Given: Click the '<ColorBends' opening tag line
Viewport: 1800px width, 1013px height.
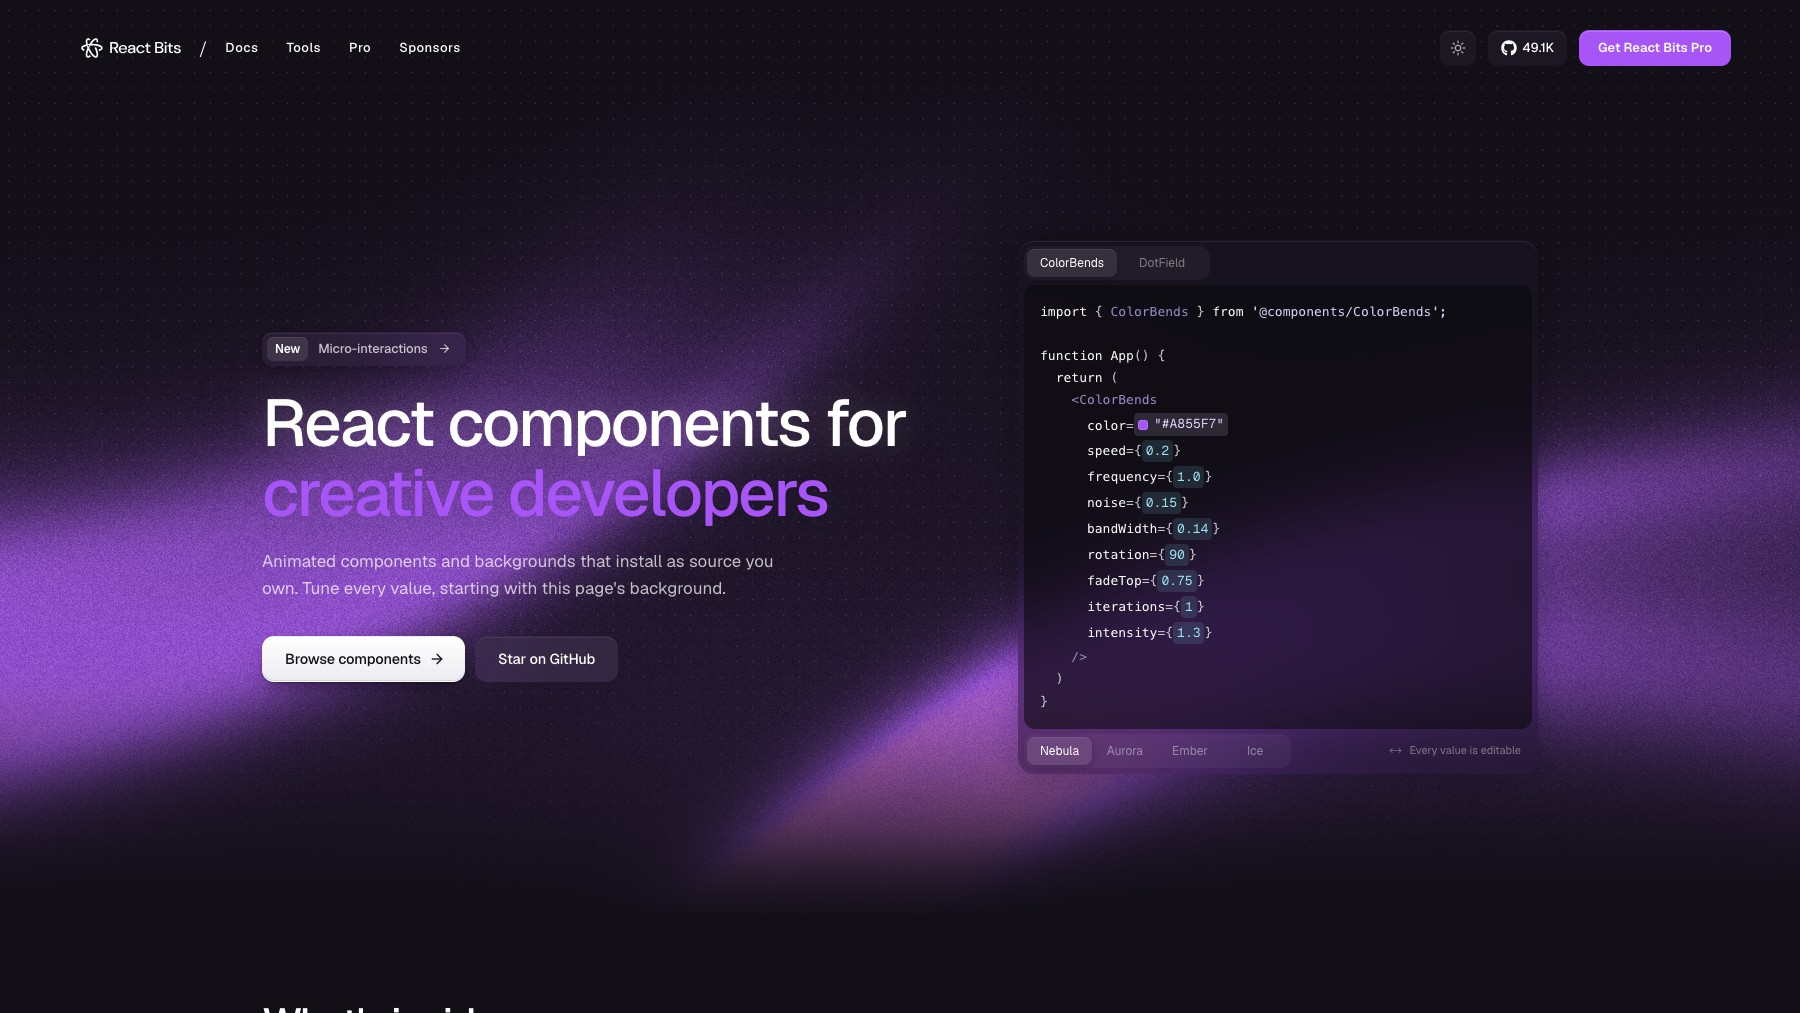Looking at the screenshot, I should (1114, 400).
